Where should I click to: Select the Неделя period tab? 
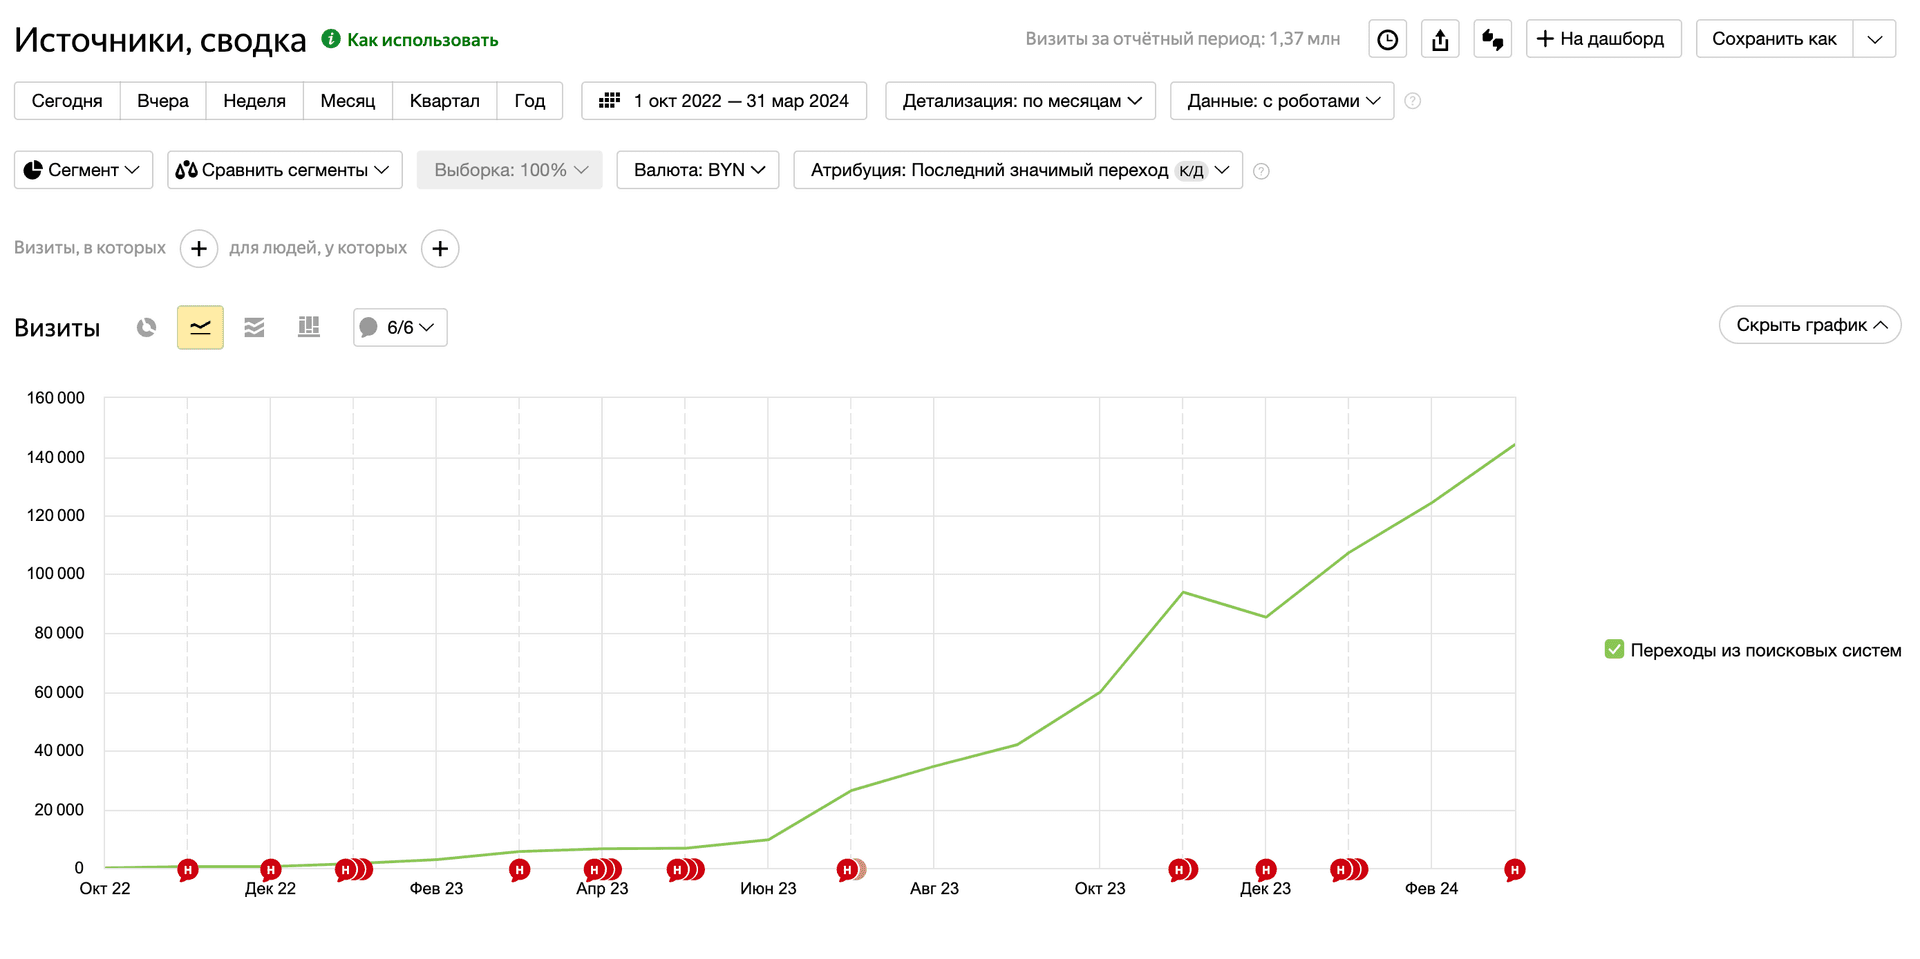(254, 100)
